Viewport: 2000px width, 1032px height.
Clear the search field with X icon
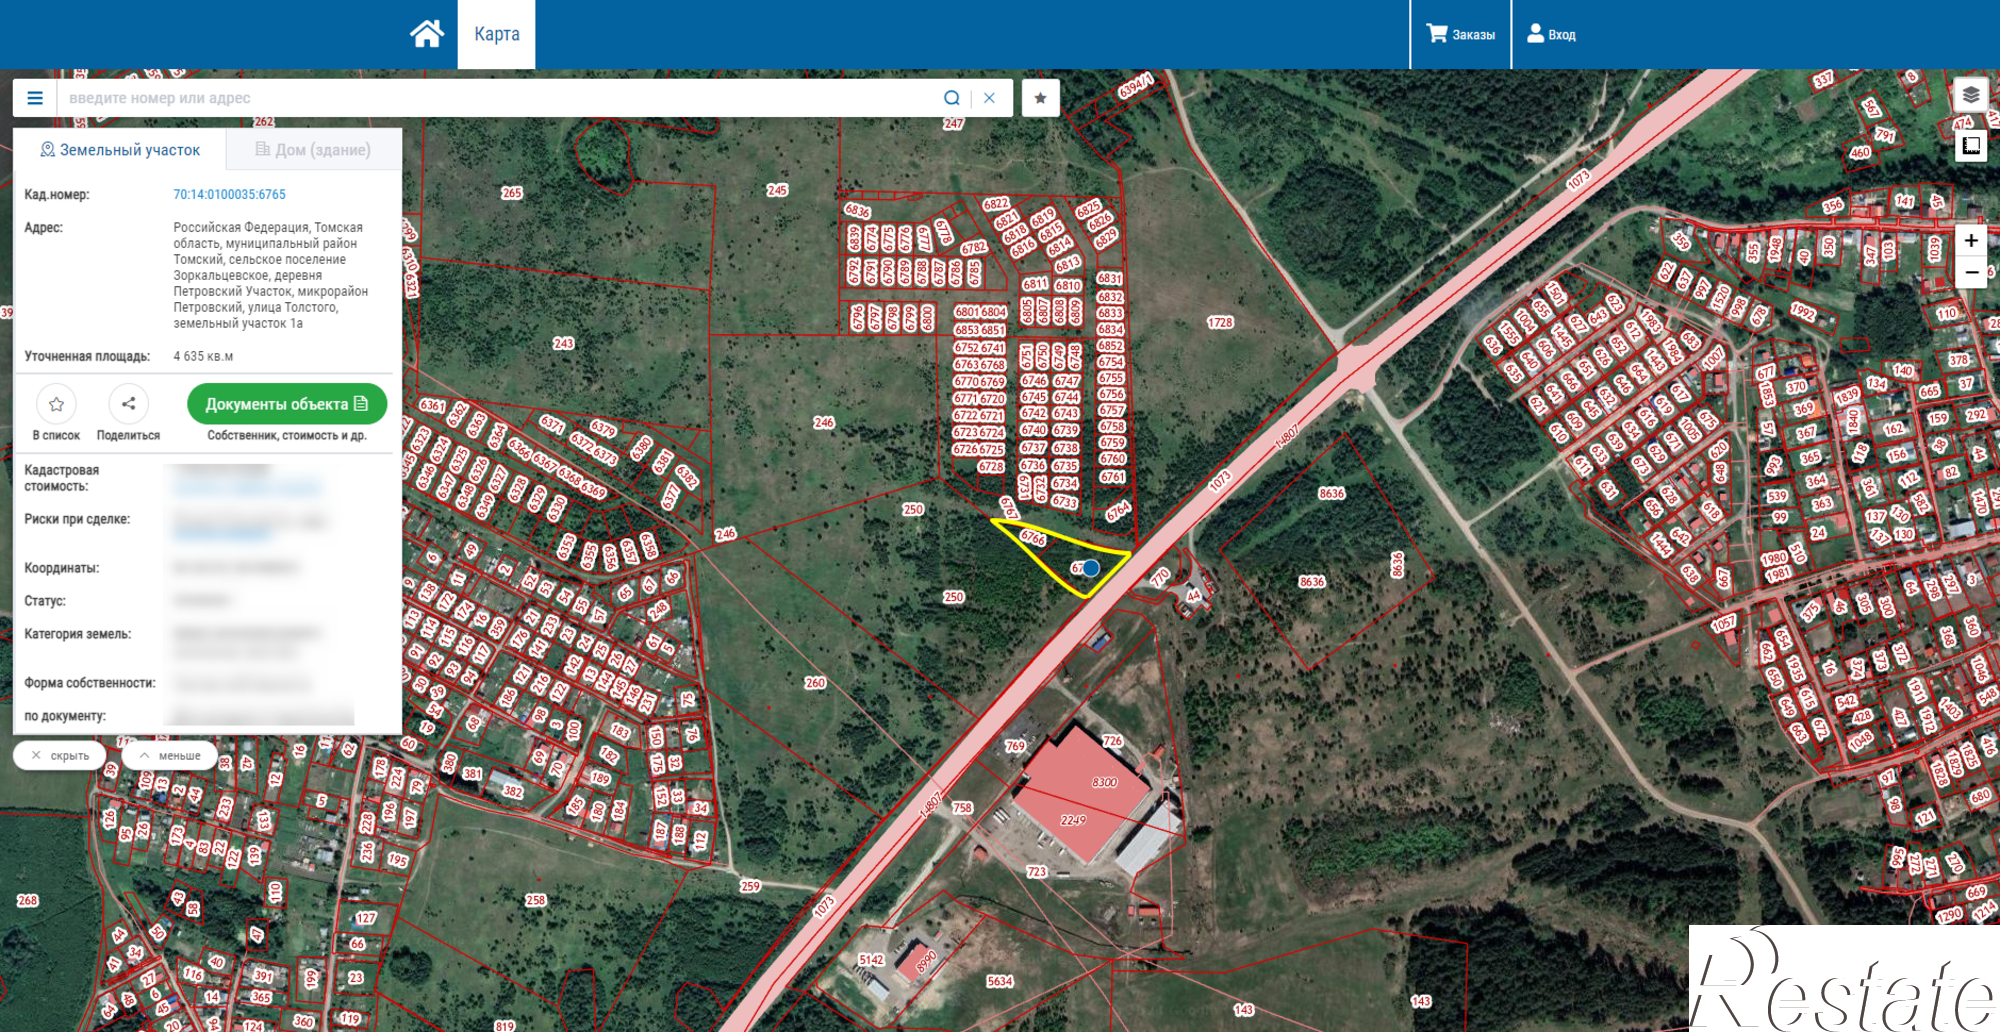[x=989, y=98]
